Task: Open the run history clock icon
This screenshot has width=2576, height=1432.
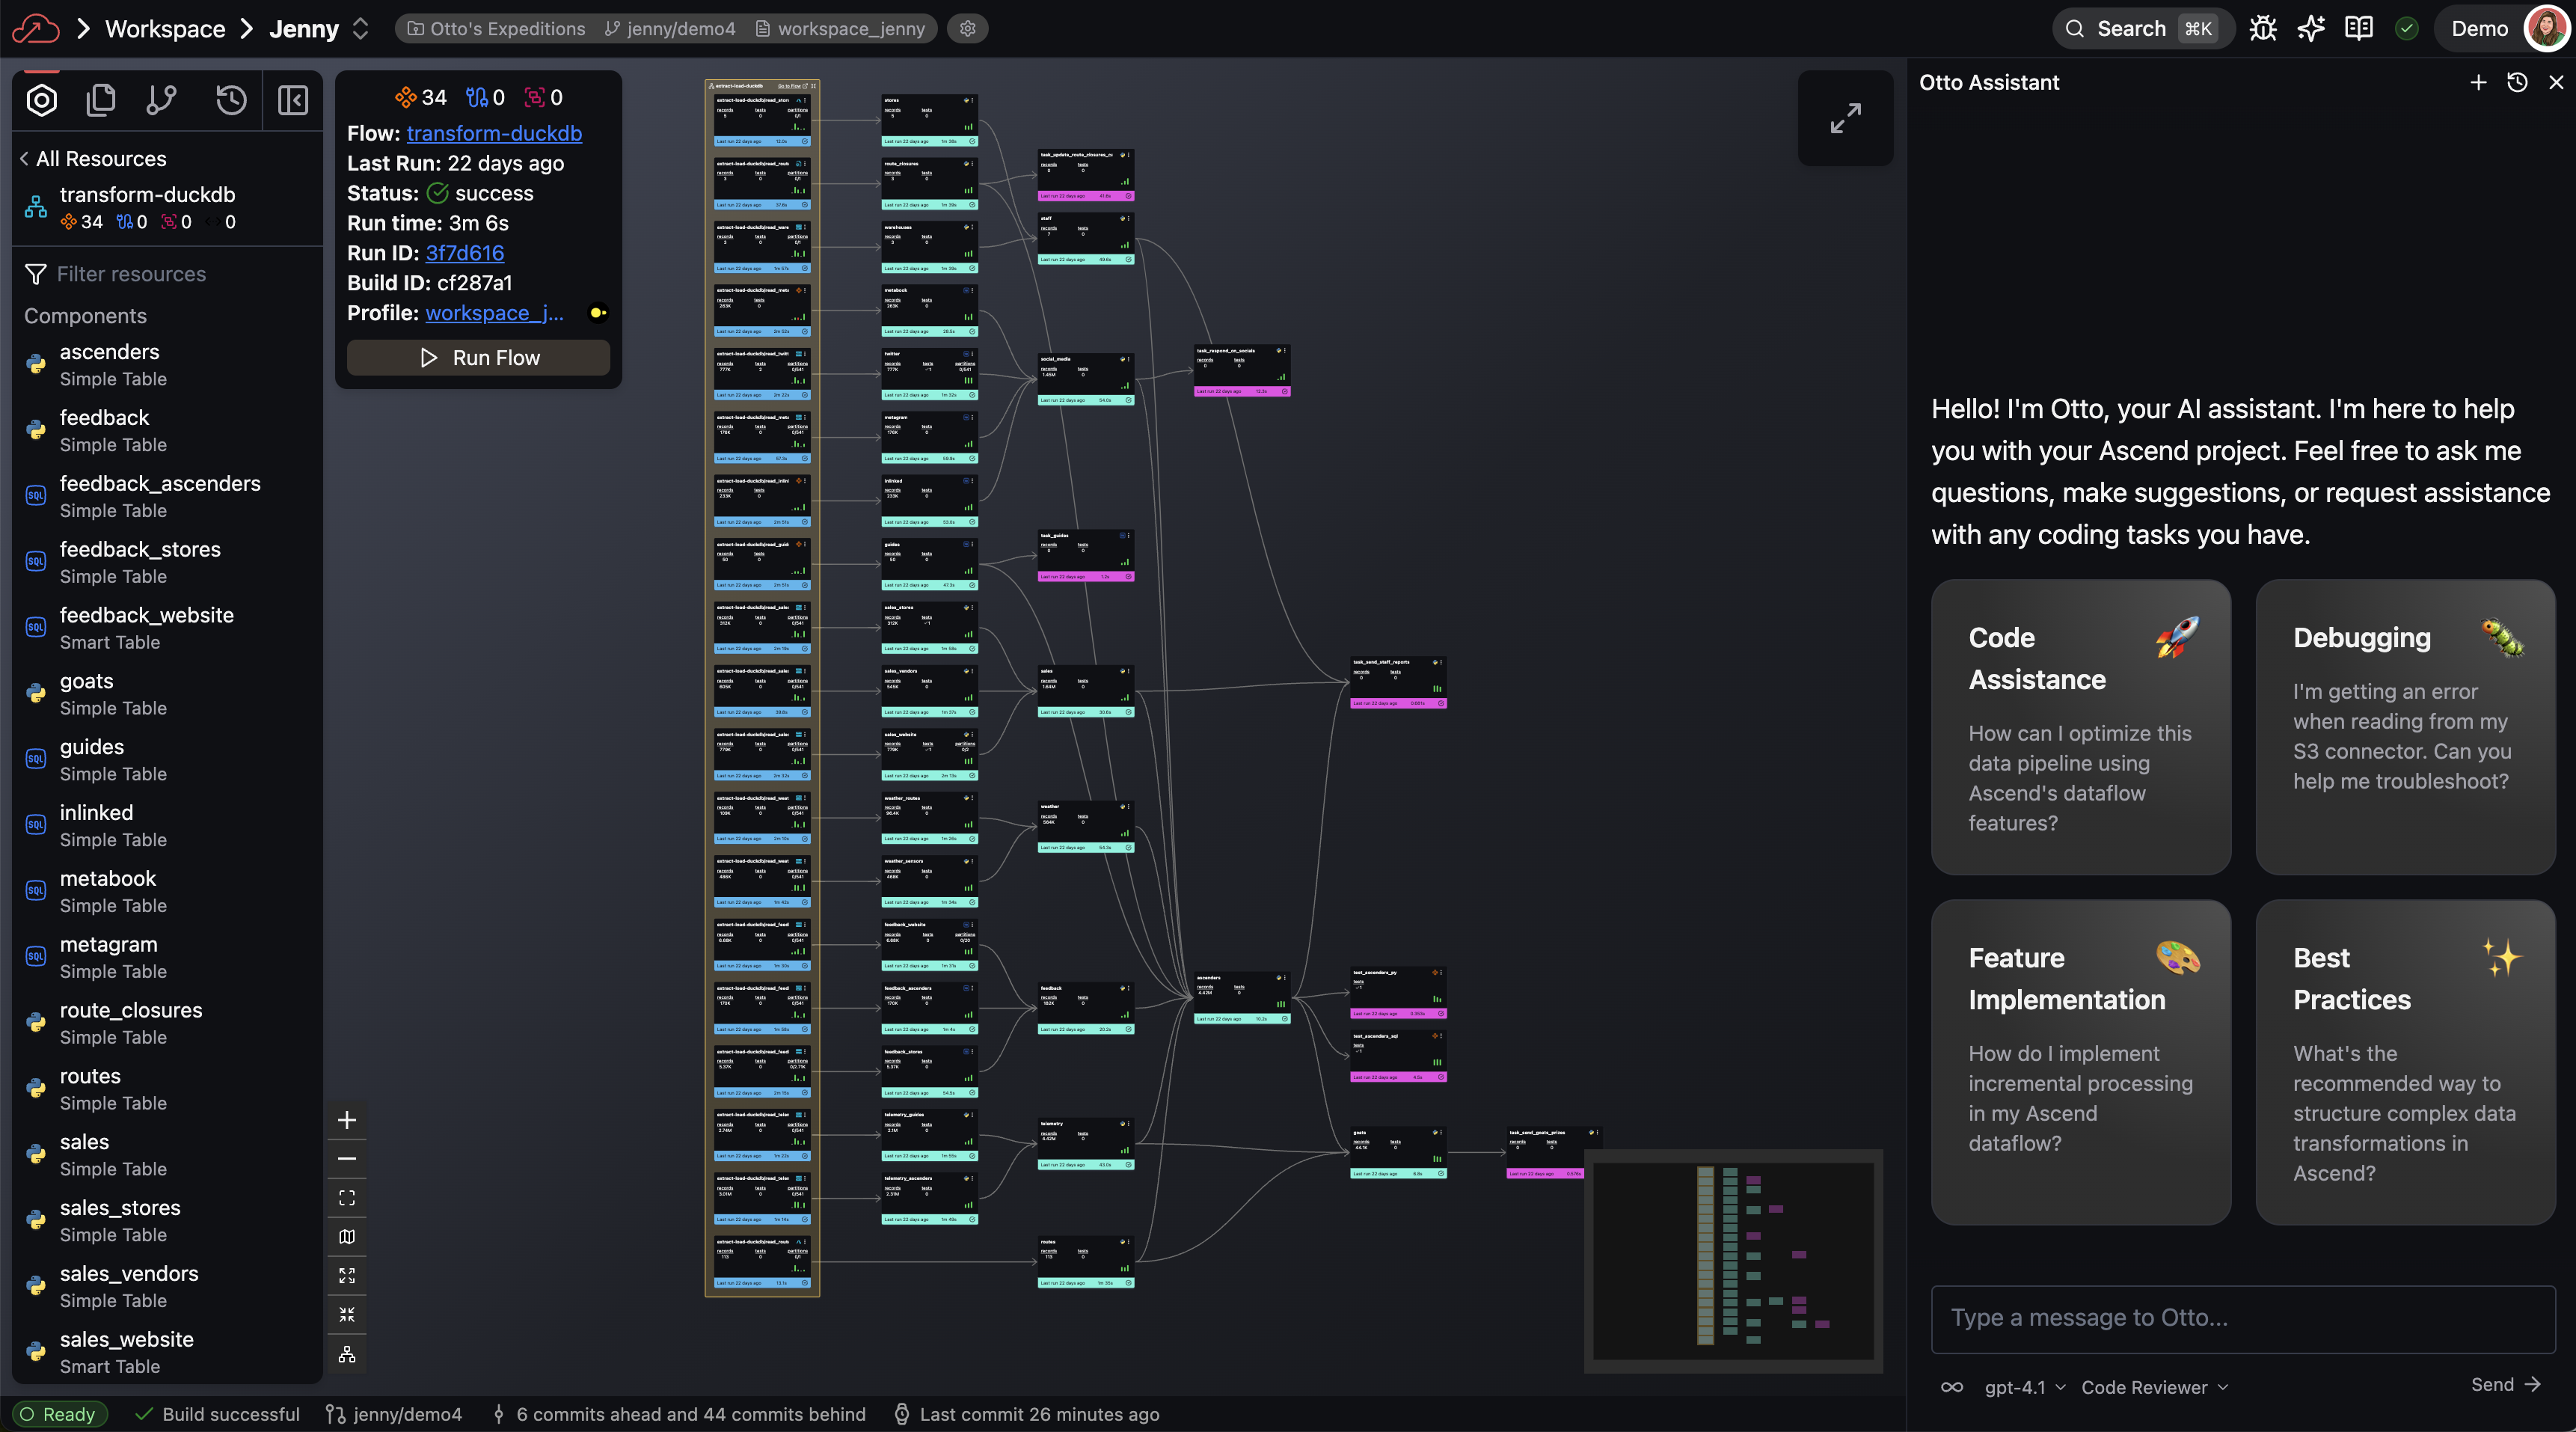Action: (231, 100)
